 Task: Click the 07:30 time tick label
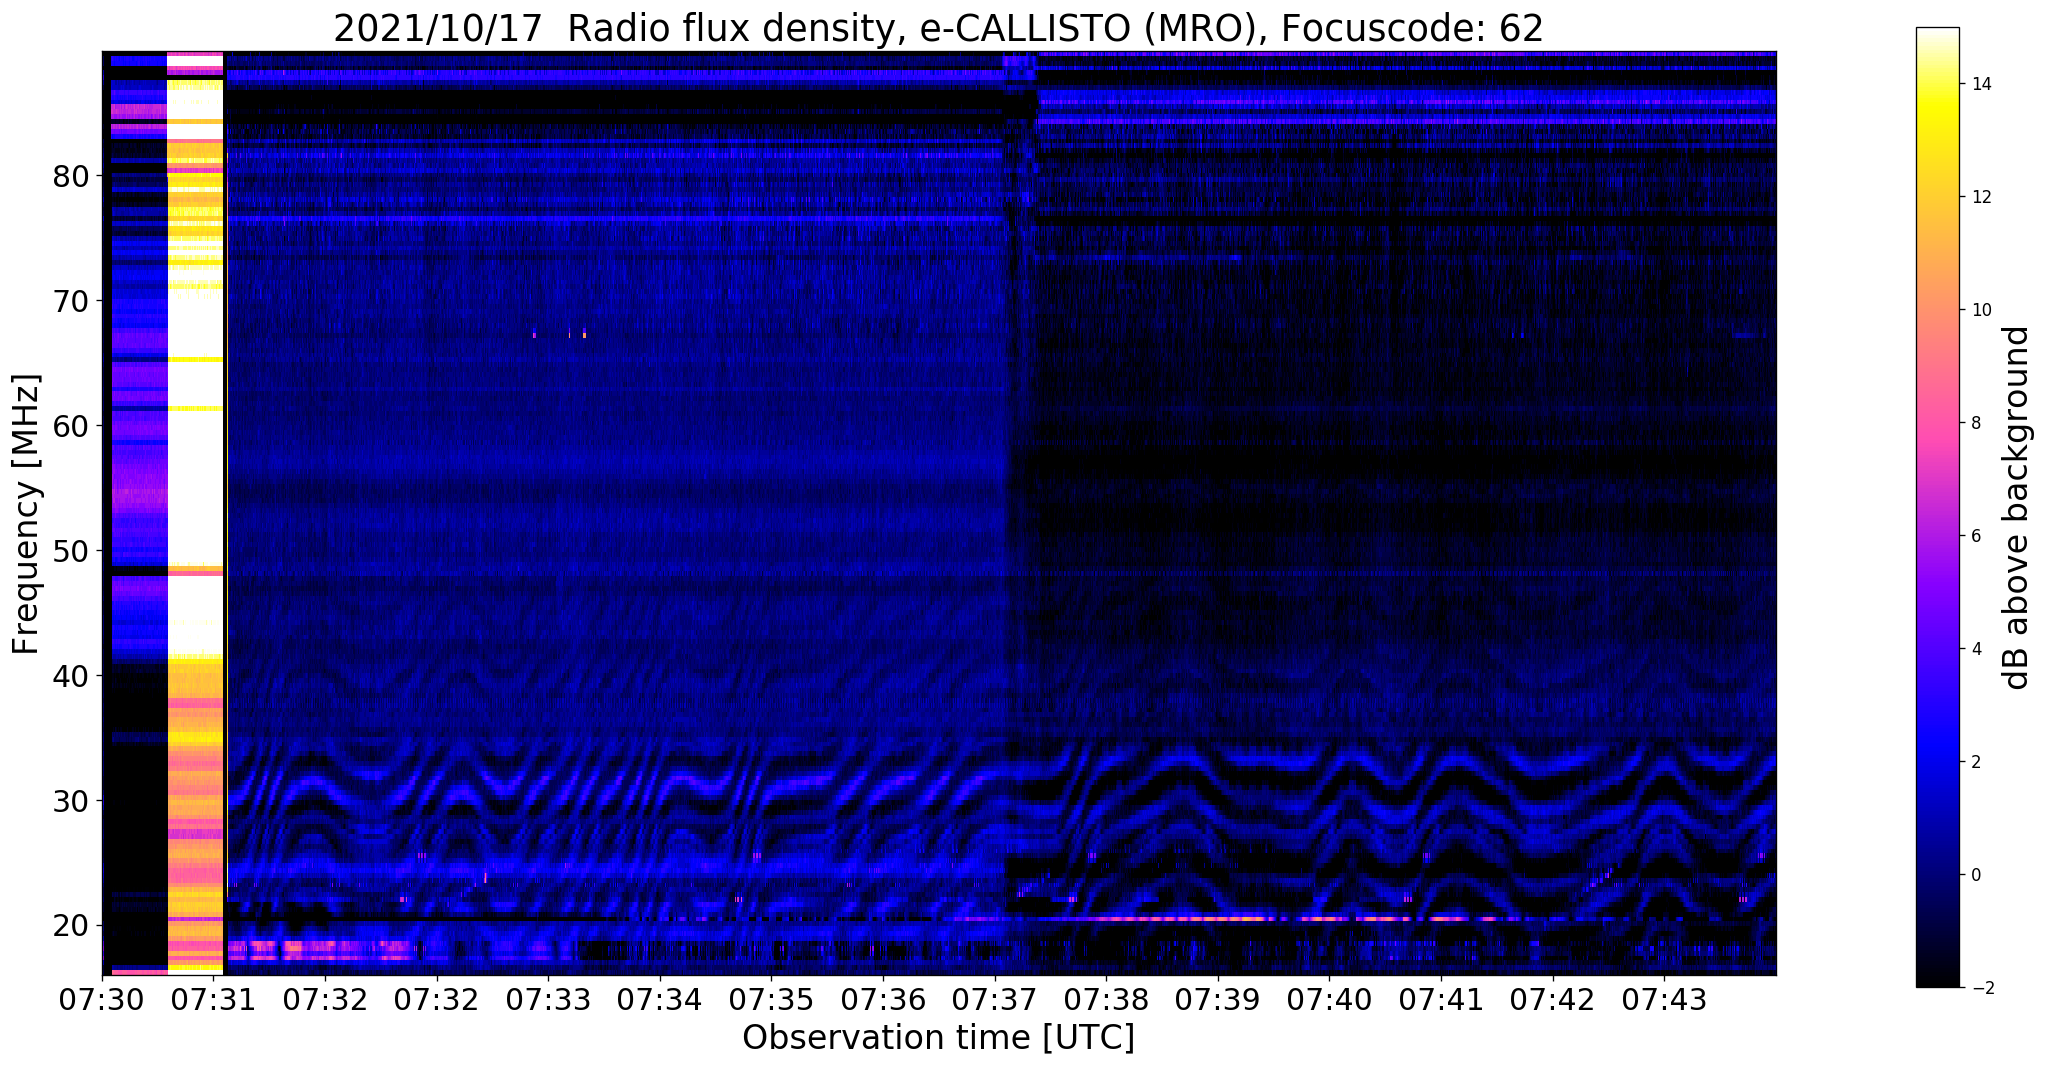click(x=102, y=999)
